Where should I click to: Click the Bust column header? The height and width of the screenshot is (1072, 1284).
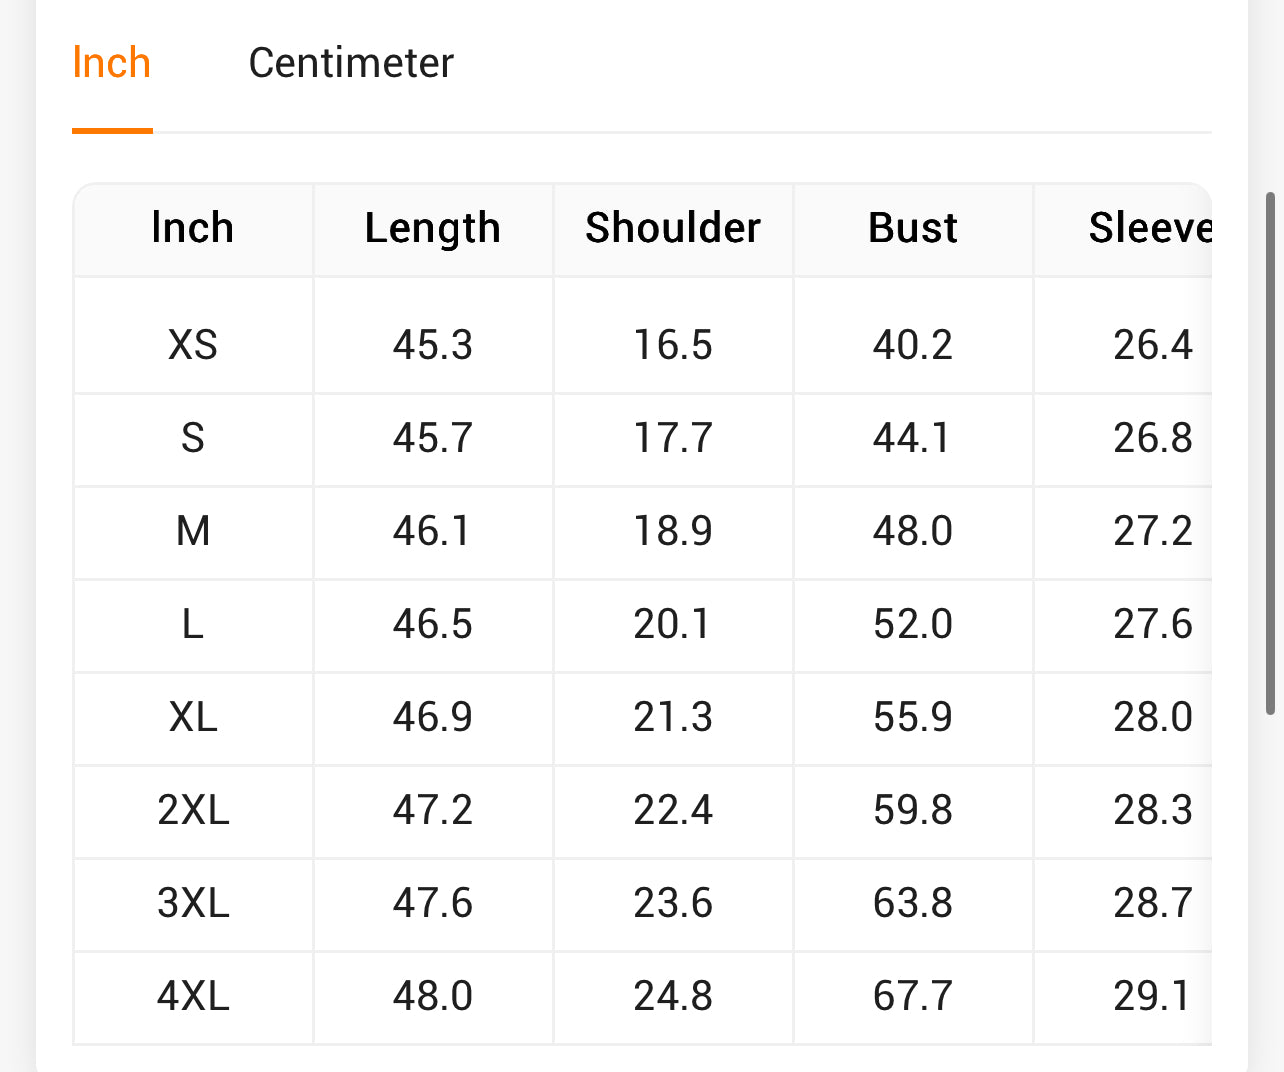tap(912, 228)
